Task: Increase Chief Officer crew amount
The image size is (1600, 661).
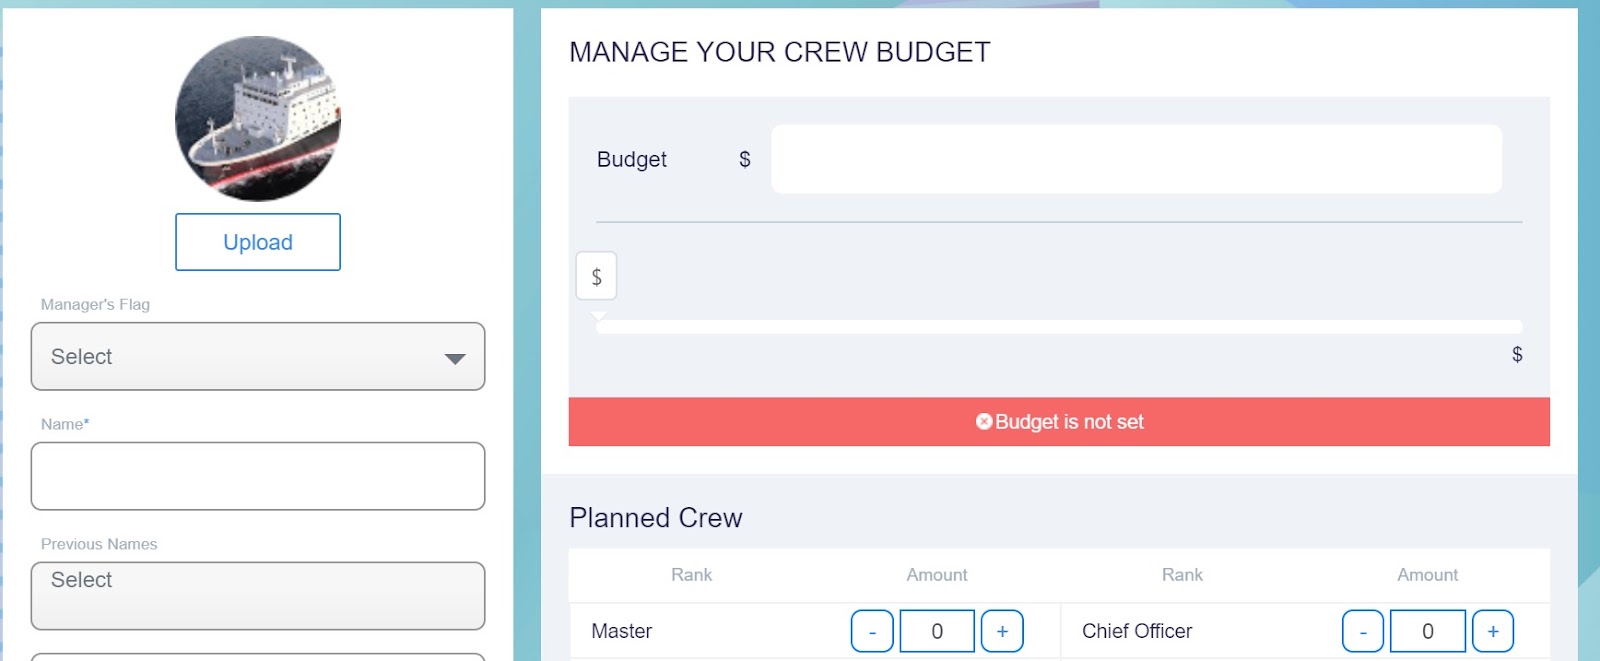Action: (x=1493, y=631)
